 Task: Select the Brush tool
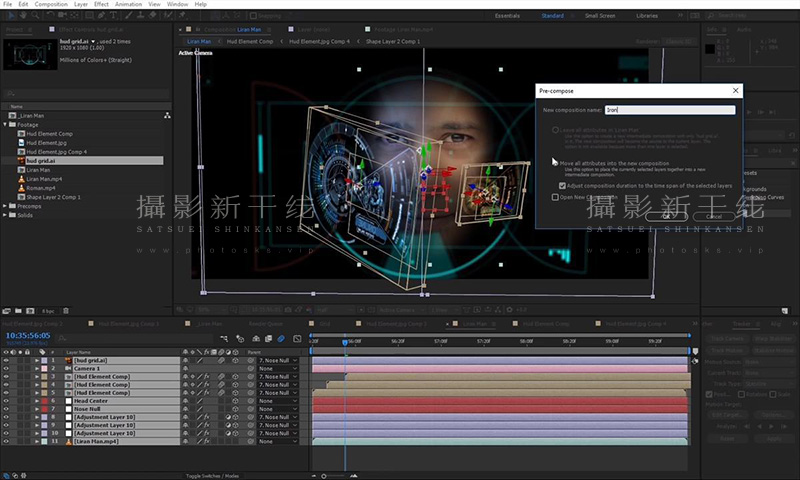click(x=129, y=15)
